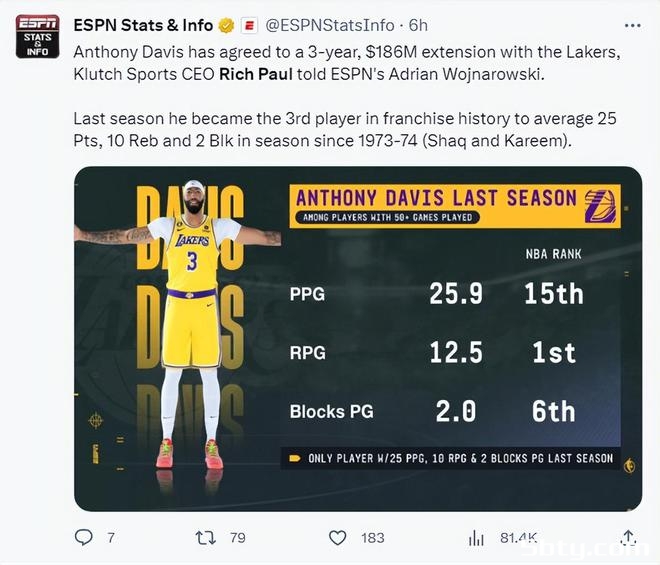
Task: Click the Lakers logo in graphic
Action: (x=601, y=206)
